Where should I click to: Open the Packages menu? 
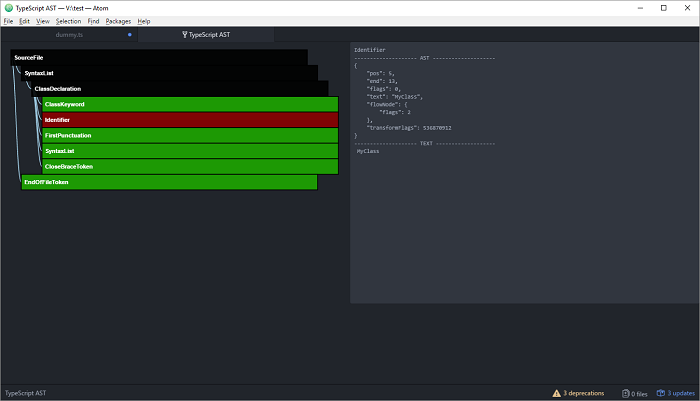point(118,21)
